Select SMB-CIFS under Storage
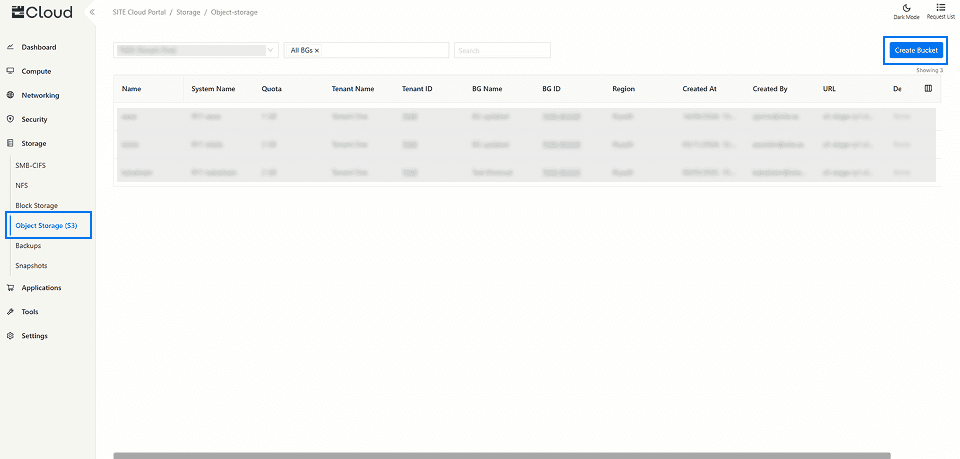Screen dimensions: 960x459 33,165
